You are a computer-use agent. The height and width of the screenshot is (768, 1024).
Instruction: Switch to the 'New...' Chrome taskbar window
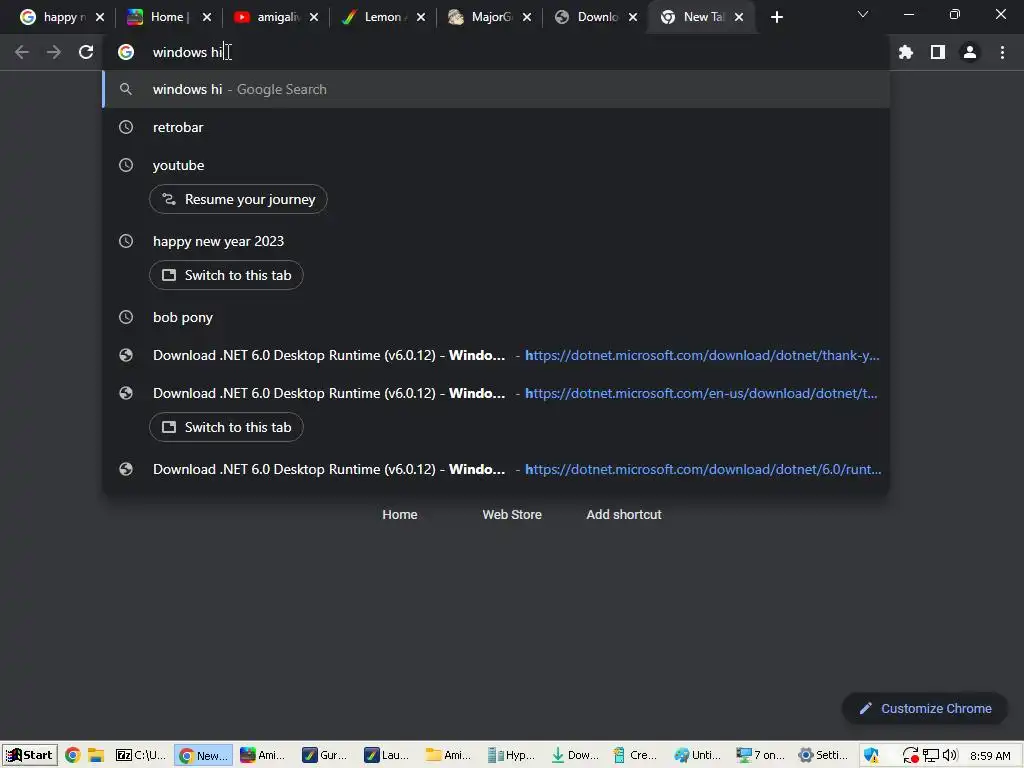pyautogui.click(x=204, y=756)
